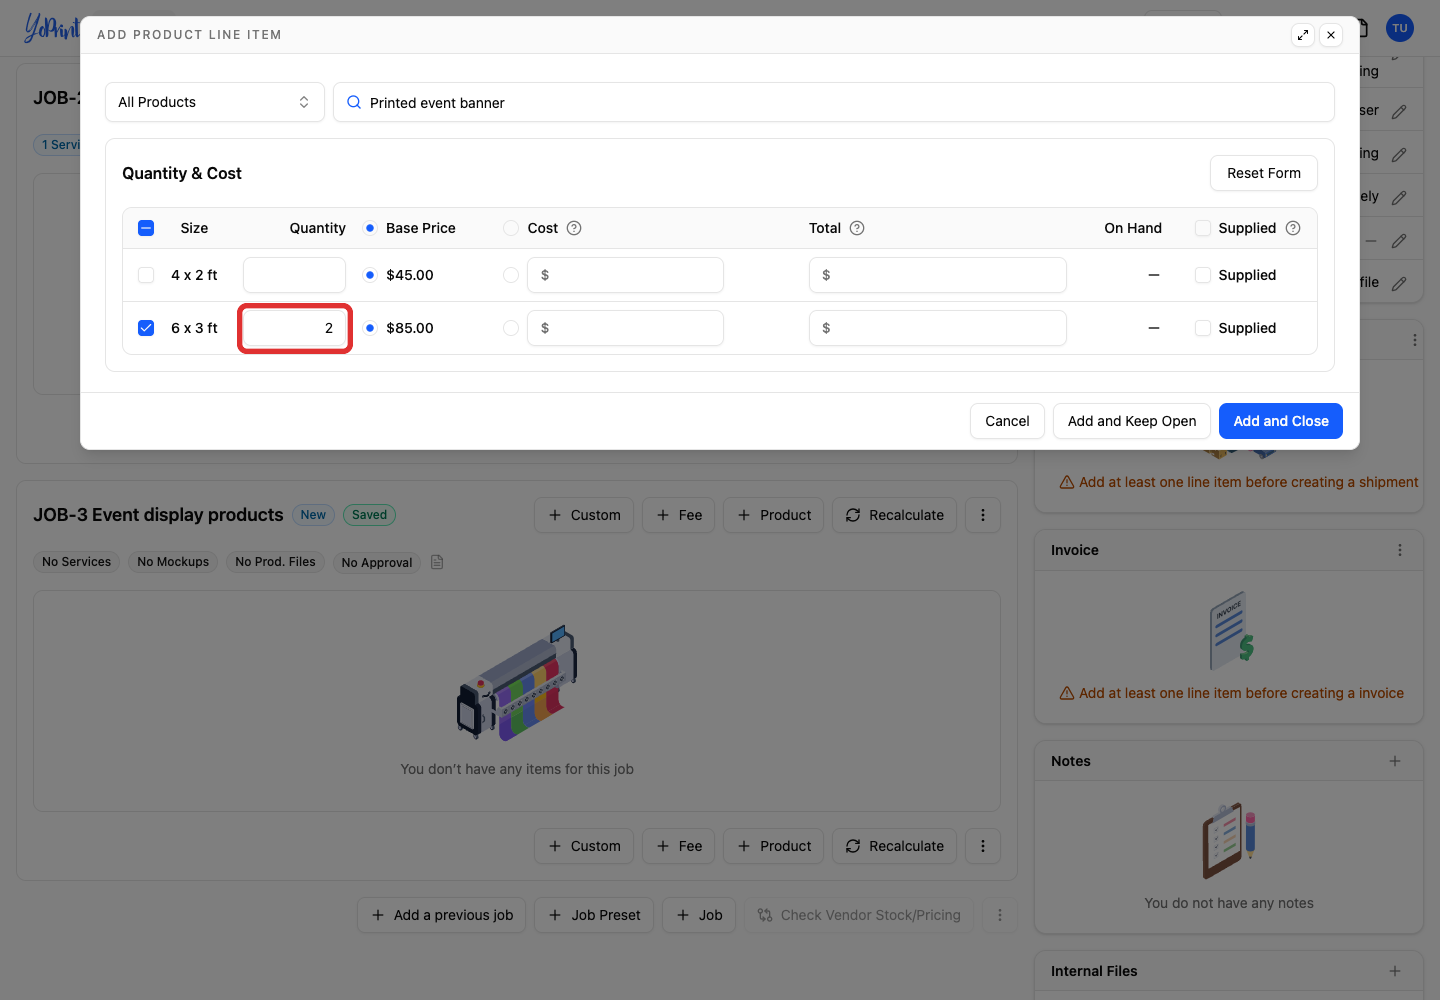Add an internal file with plus icon
Image resolution: width=1440 pixels, height=1000 pixels.
[x=1395, y=971]
